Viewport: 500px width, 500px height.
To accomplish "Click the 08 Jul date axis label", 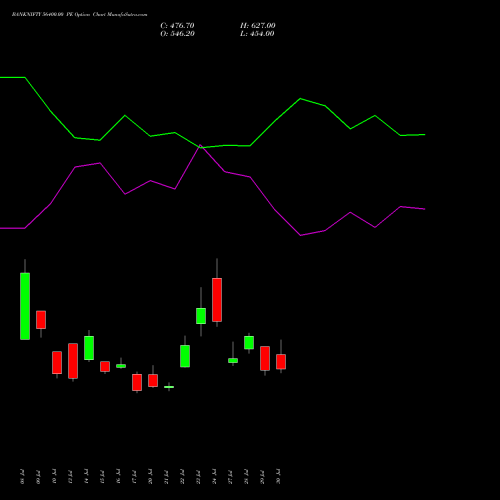I will pyautogui.click(x=22, y=477).
